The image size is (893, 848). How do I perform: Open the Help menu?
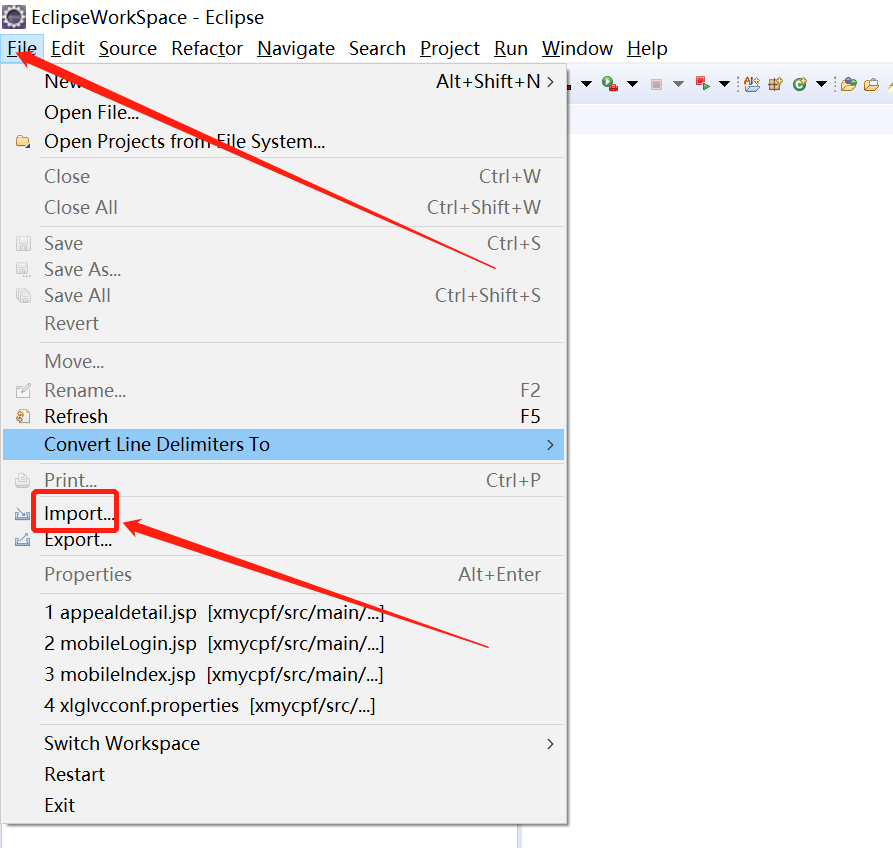coord(647,48)
